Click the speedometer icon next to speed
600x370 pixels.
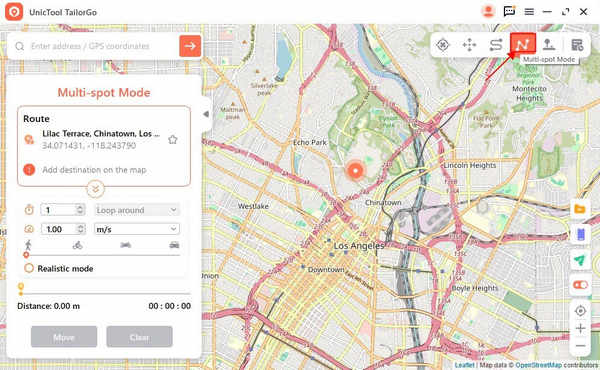coord(29,229)
